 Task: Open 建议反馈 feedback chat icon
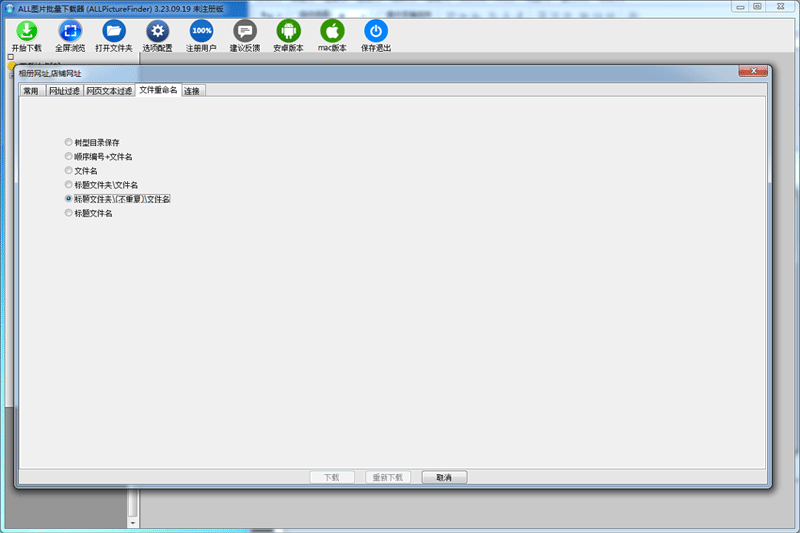point(245,30)
